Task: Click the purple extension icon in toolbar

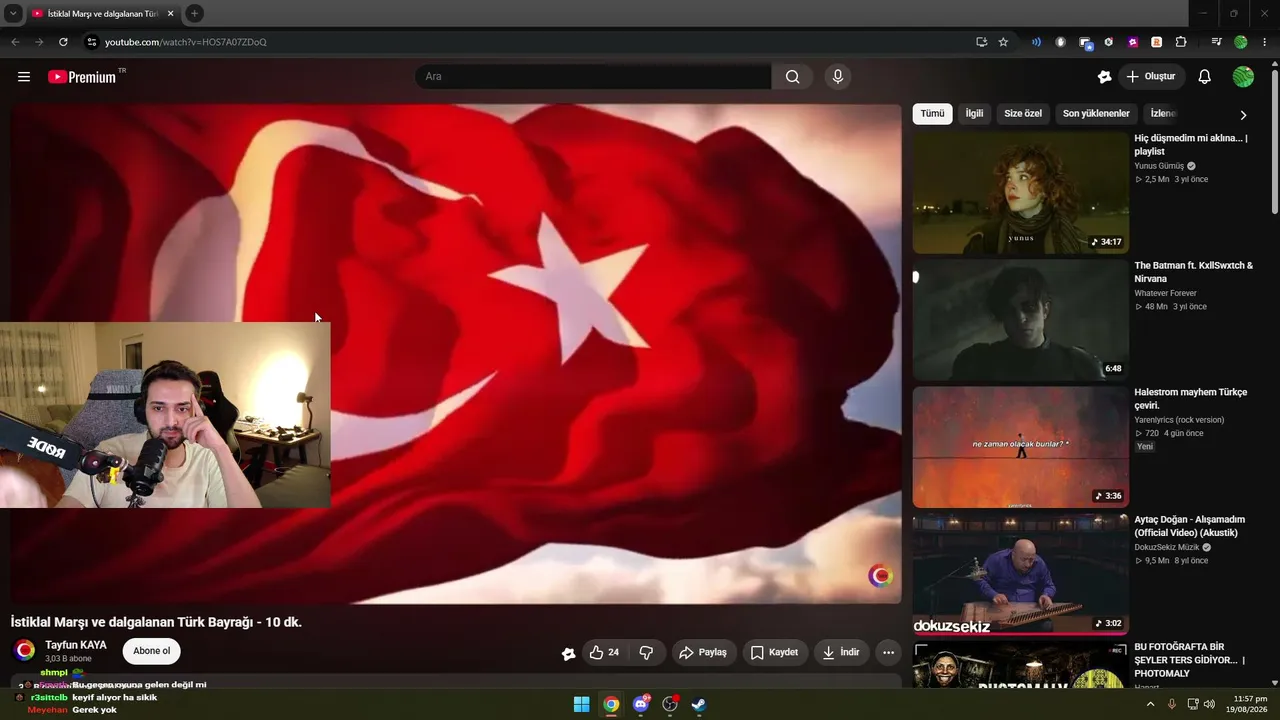Action: point(1133,42)
